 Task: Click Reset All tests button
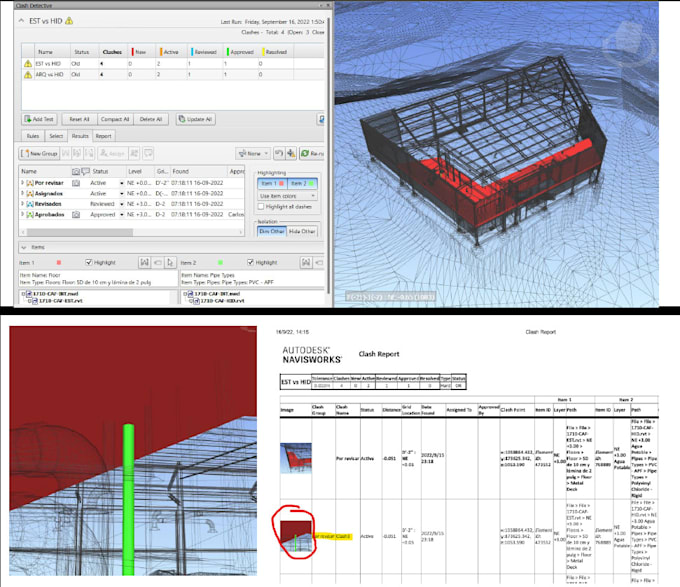click(79, 119)
